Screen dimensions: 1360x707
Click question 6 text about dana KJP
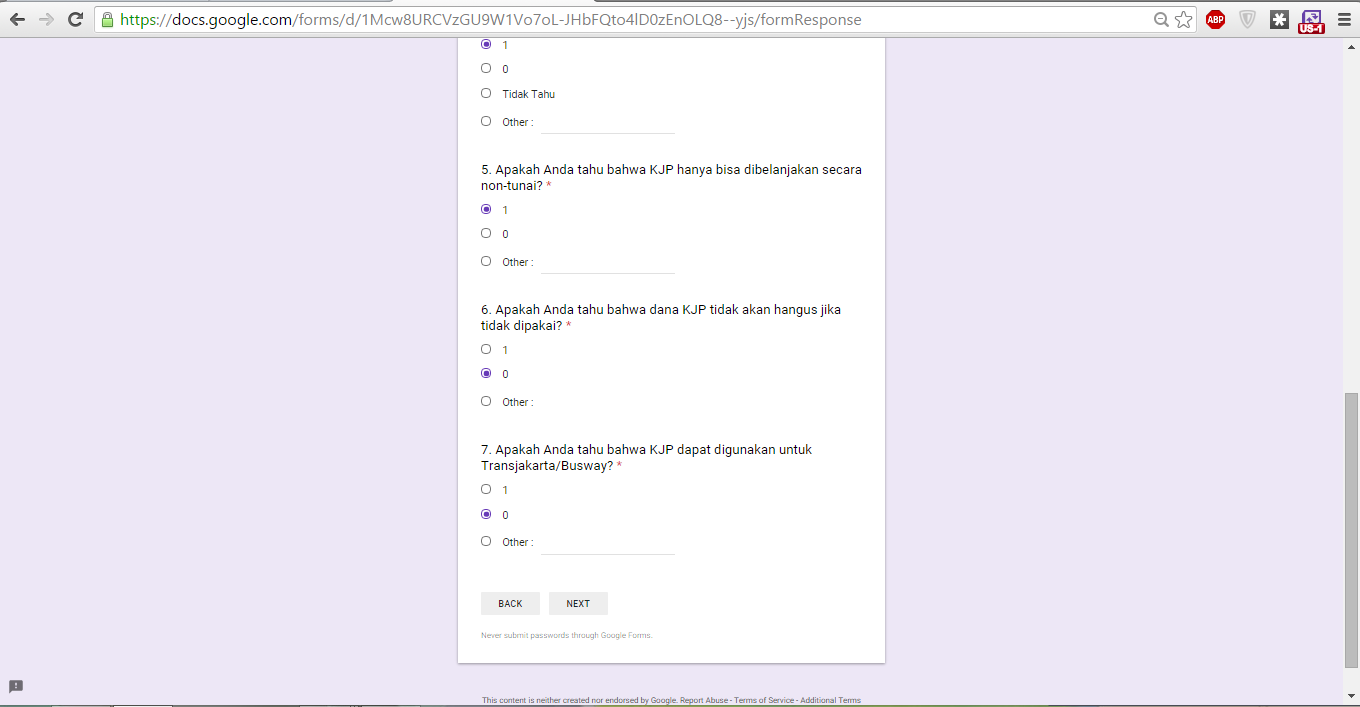[661, 317]
